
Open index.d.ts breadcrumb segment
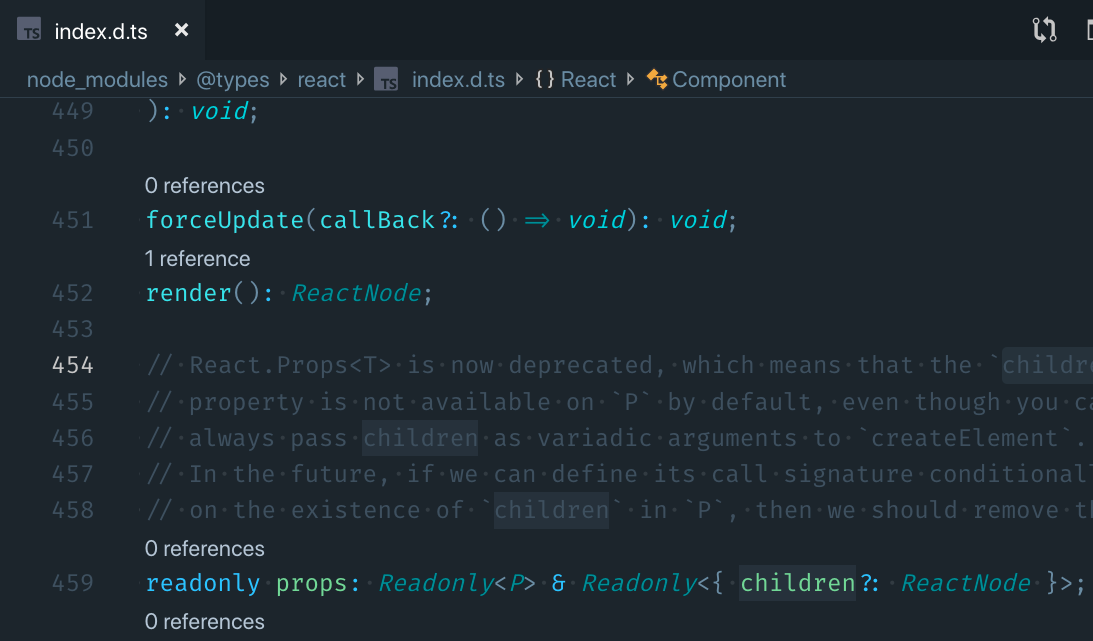[x=458, y=79]
